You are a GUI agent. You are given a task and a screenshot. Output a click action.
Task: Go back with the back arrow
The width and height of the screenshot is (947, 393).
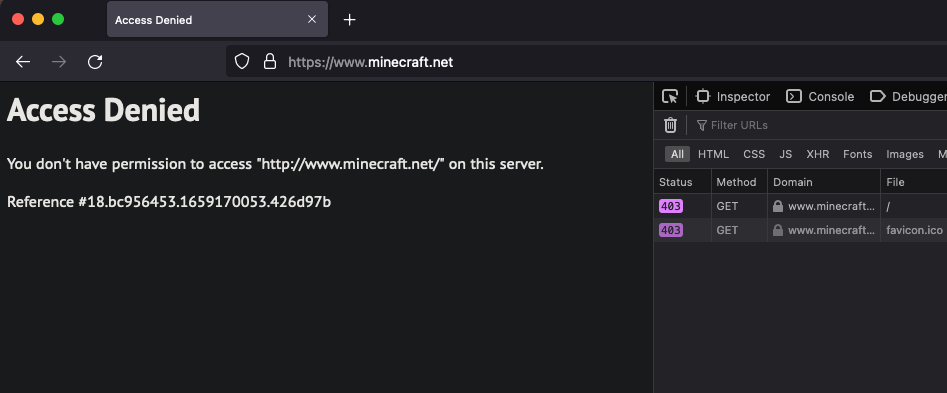click(x=23, y=62)
